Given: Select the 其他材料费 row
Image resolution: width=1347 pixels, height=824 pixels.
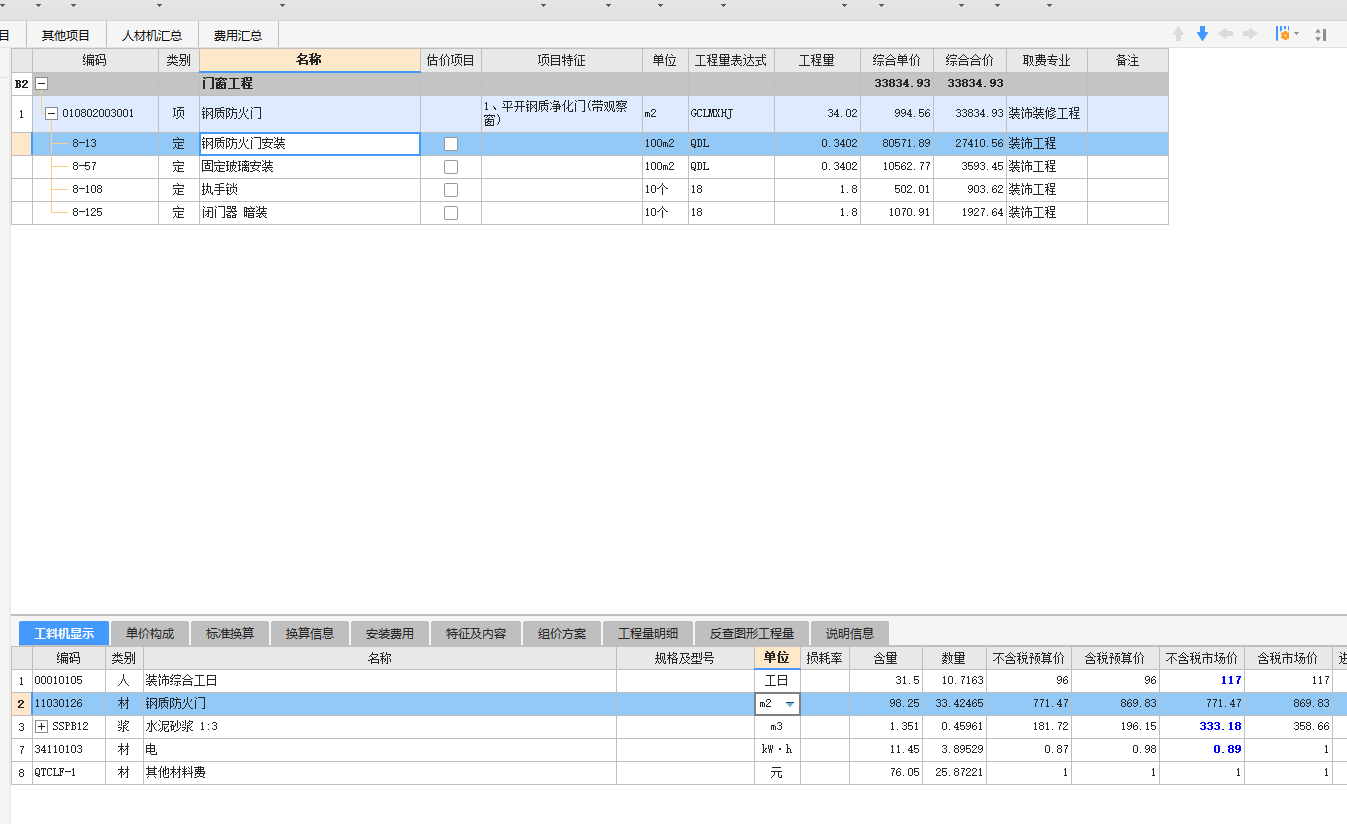Looking at the screenshot, I should [678, 773].
